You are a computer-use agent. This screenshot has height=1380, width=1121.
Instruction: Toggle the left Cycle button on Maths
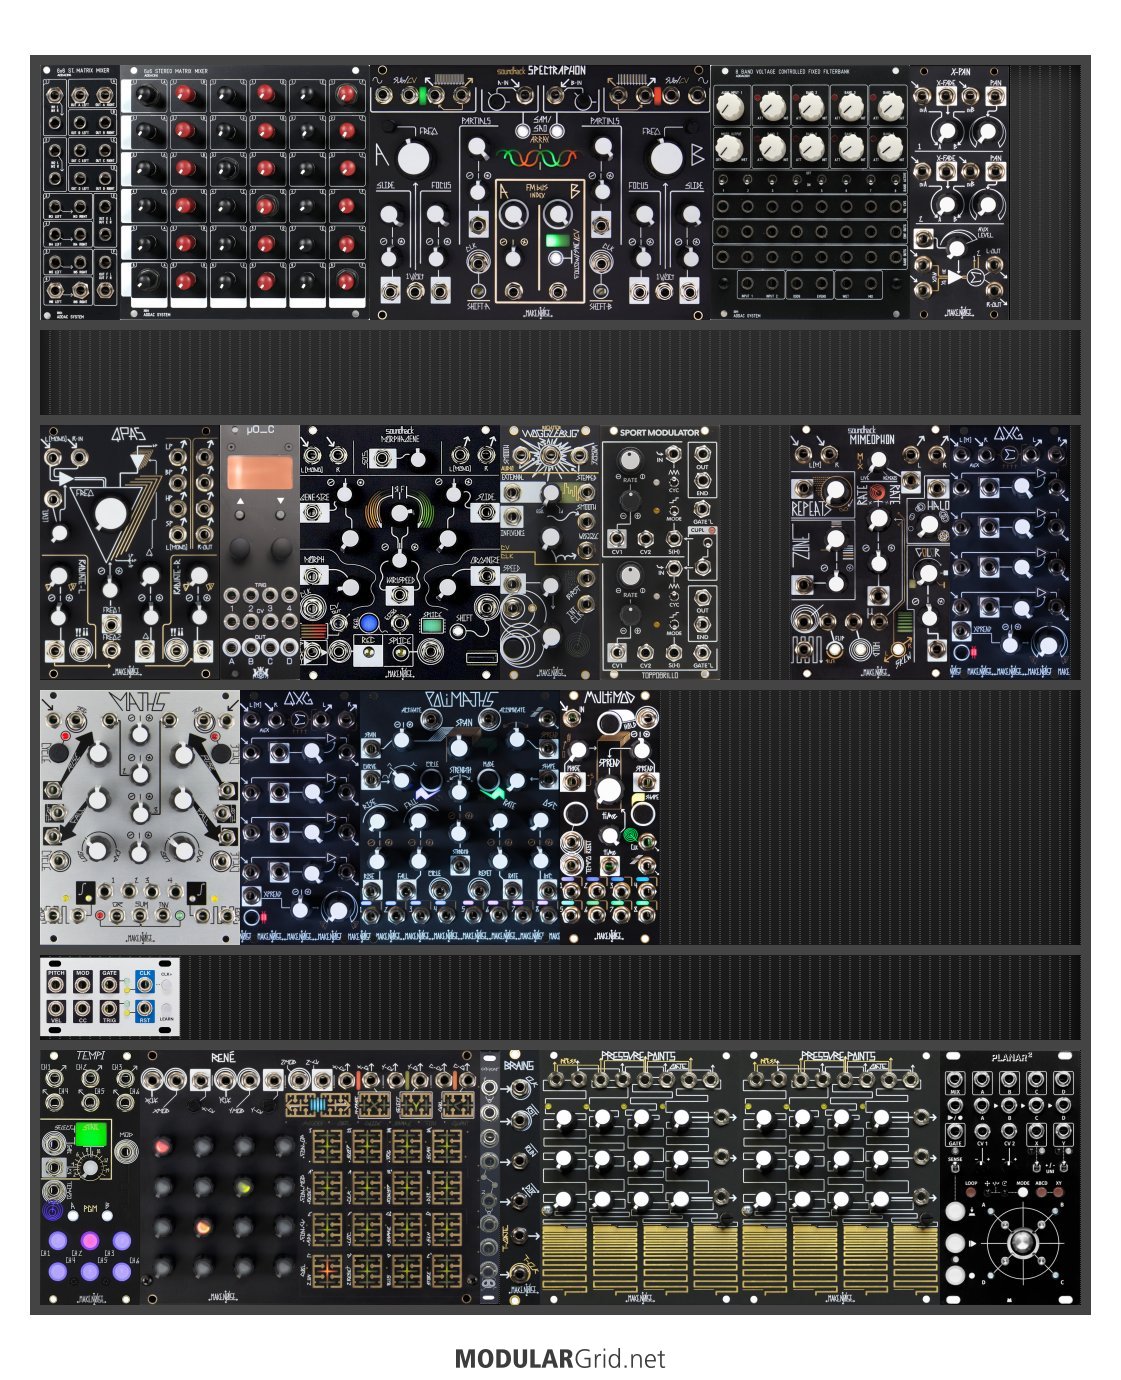pos(65,739)
